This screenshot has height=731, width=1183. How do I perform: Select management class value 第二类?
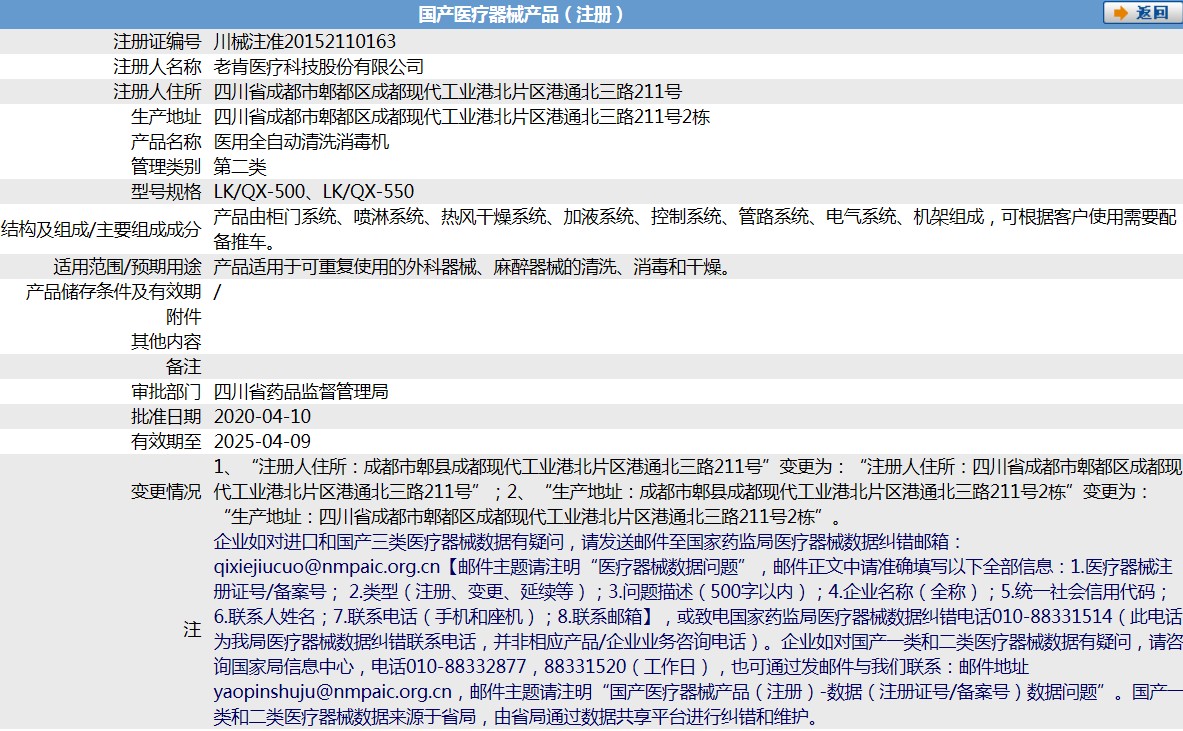click(240, 166)
